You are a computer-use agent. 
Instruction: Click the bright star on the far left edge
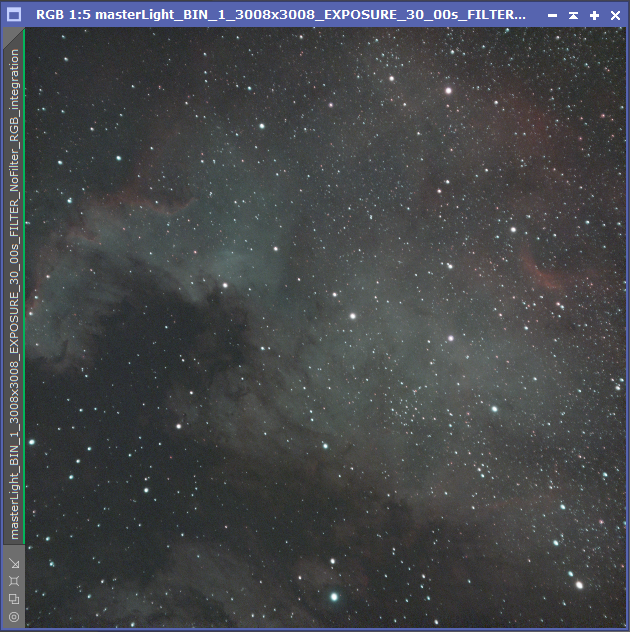32,442
